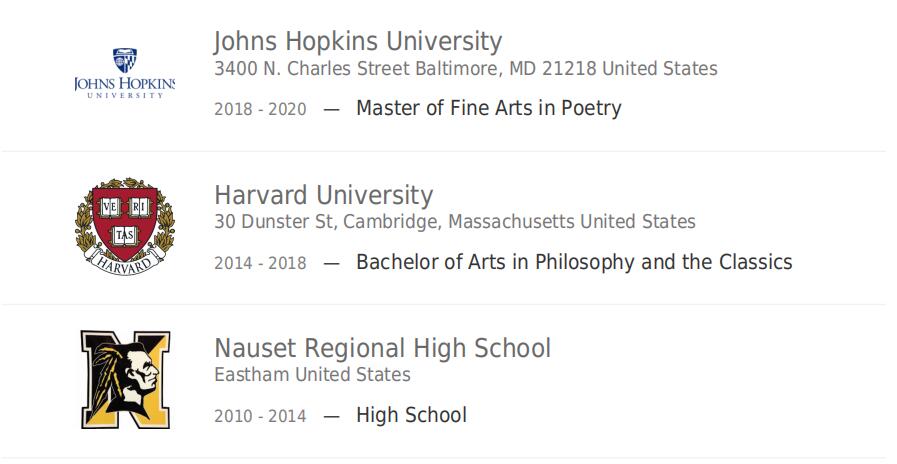Click the High School degree label

pos(411,415)
